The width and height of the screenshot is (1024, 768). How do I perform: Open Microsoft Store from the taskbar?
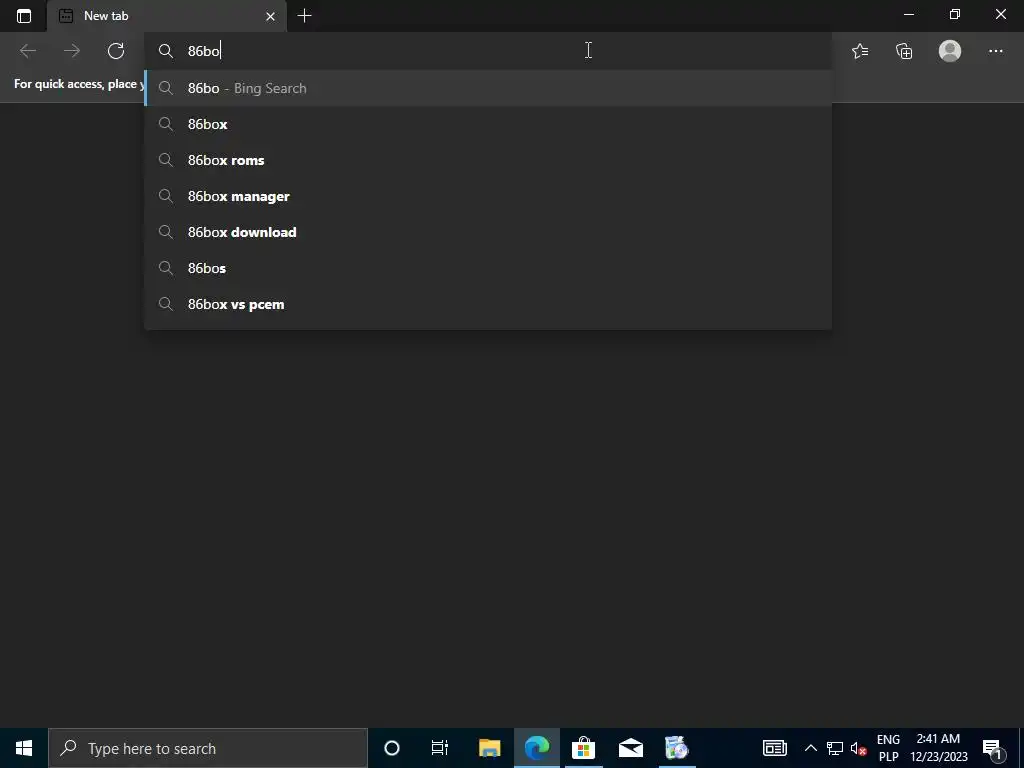(x=583, y=748)
